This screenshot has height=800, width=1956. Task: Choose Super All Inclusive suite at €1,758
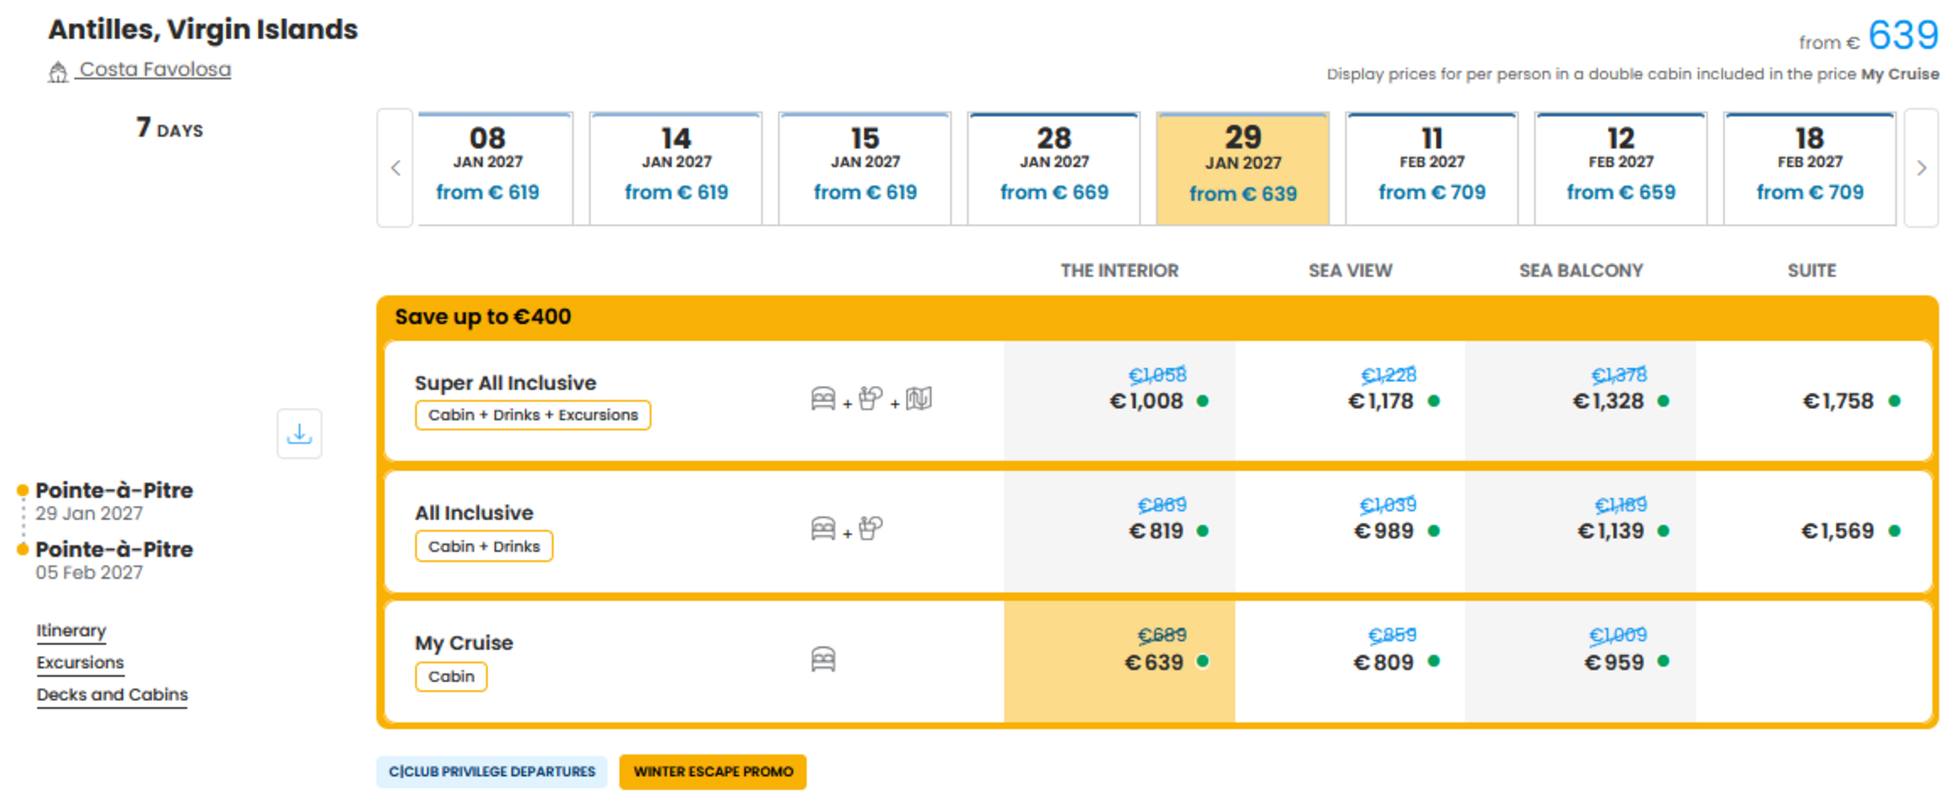1812,401
